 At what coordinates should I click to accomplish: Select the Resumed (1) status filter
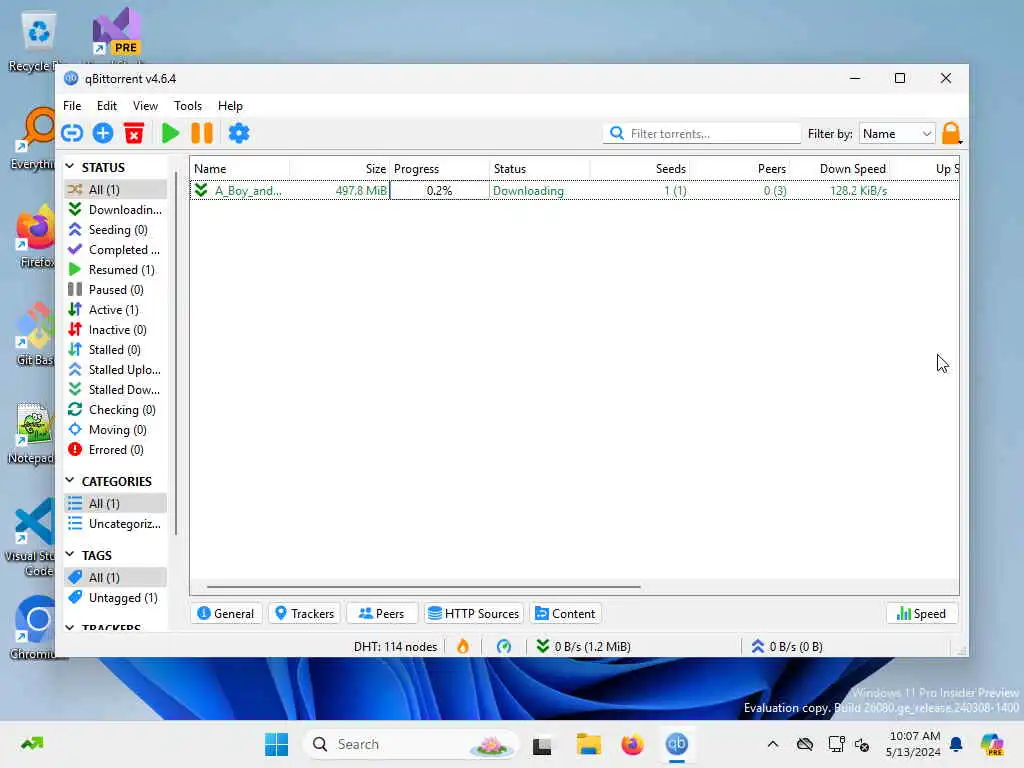tap(115, 270)
